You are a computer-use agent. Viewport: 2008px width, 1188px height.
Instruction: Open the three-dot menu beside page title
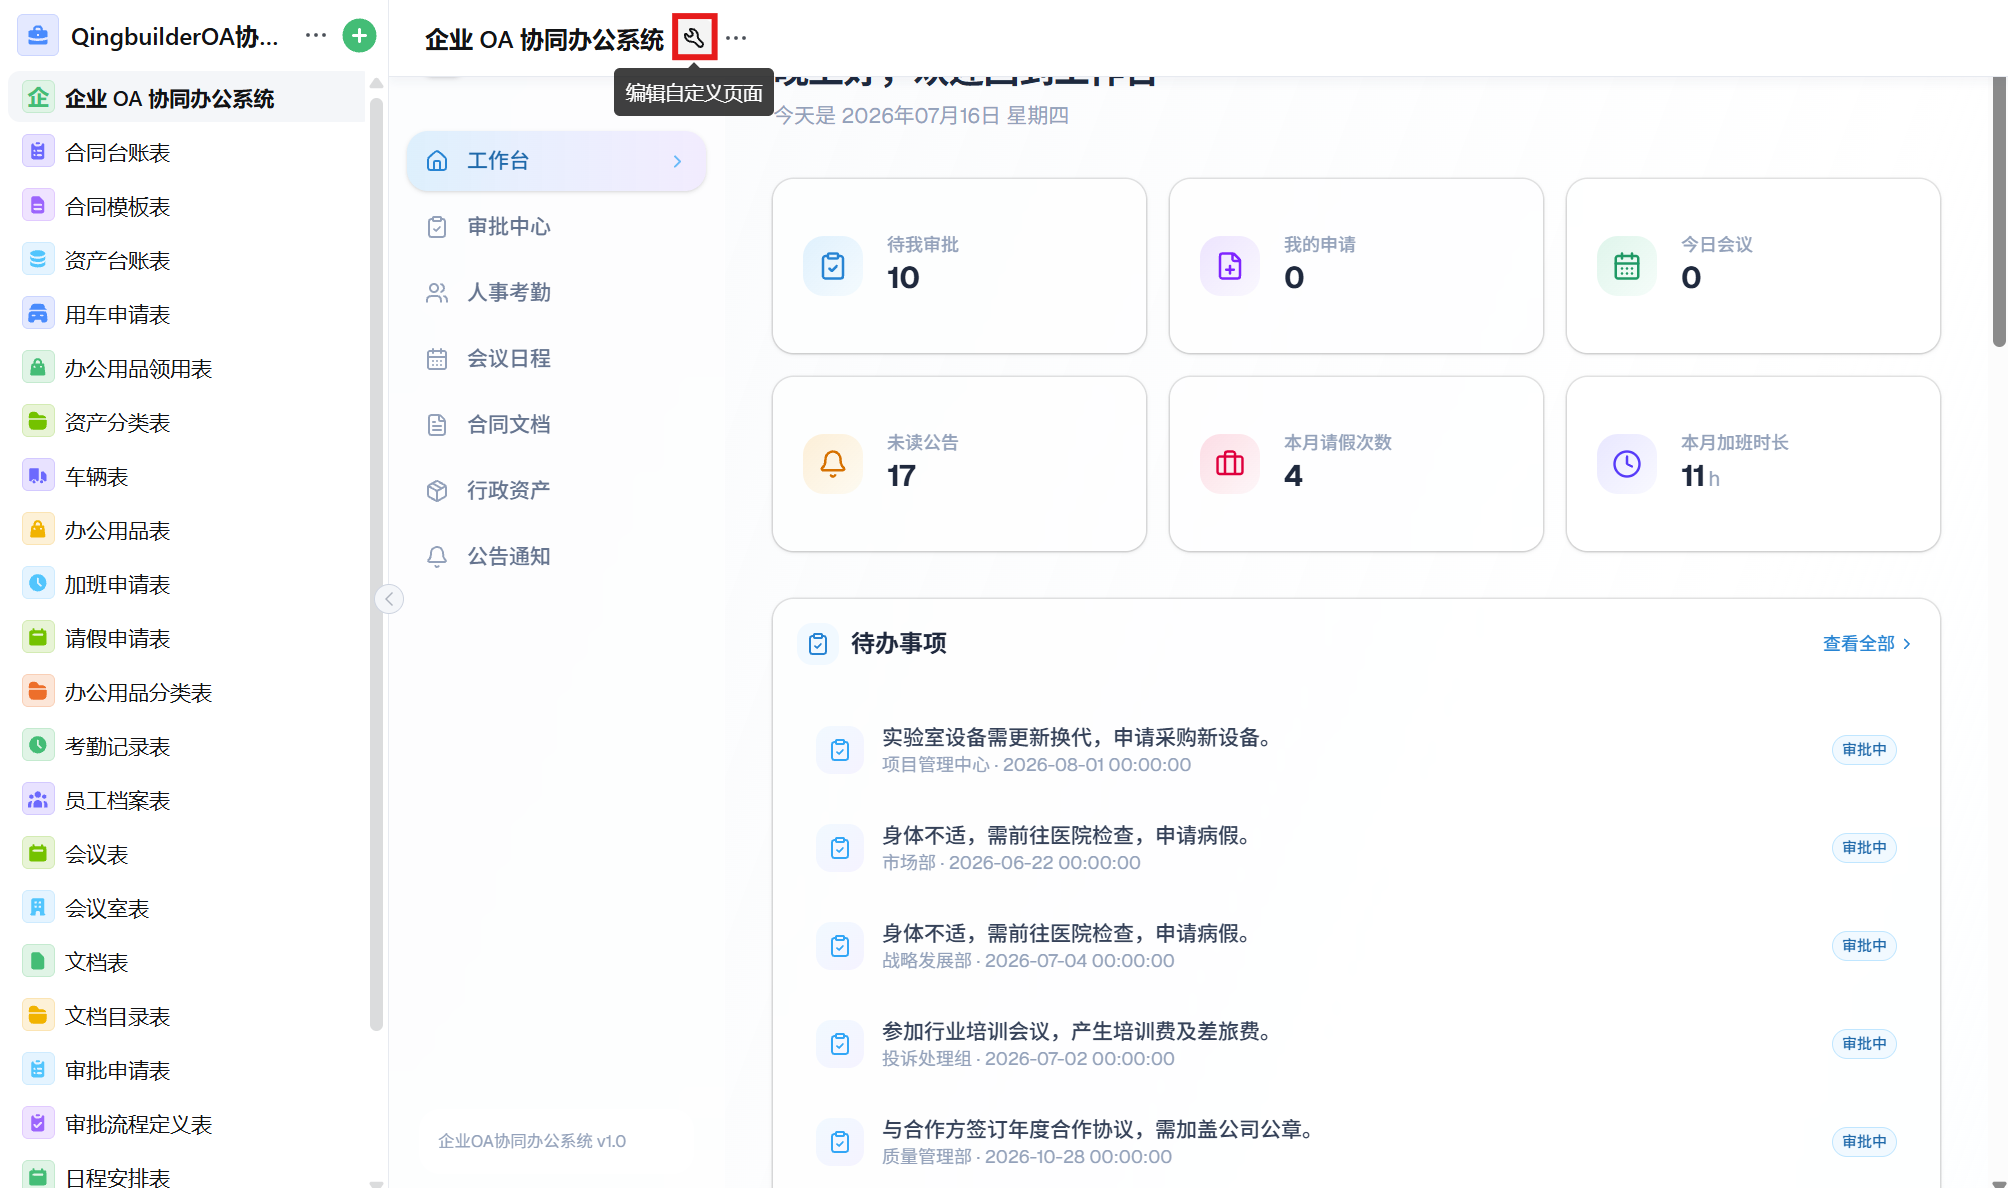736,38
